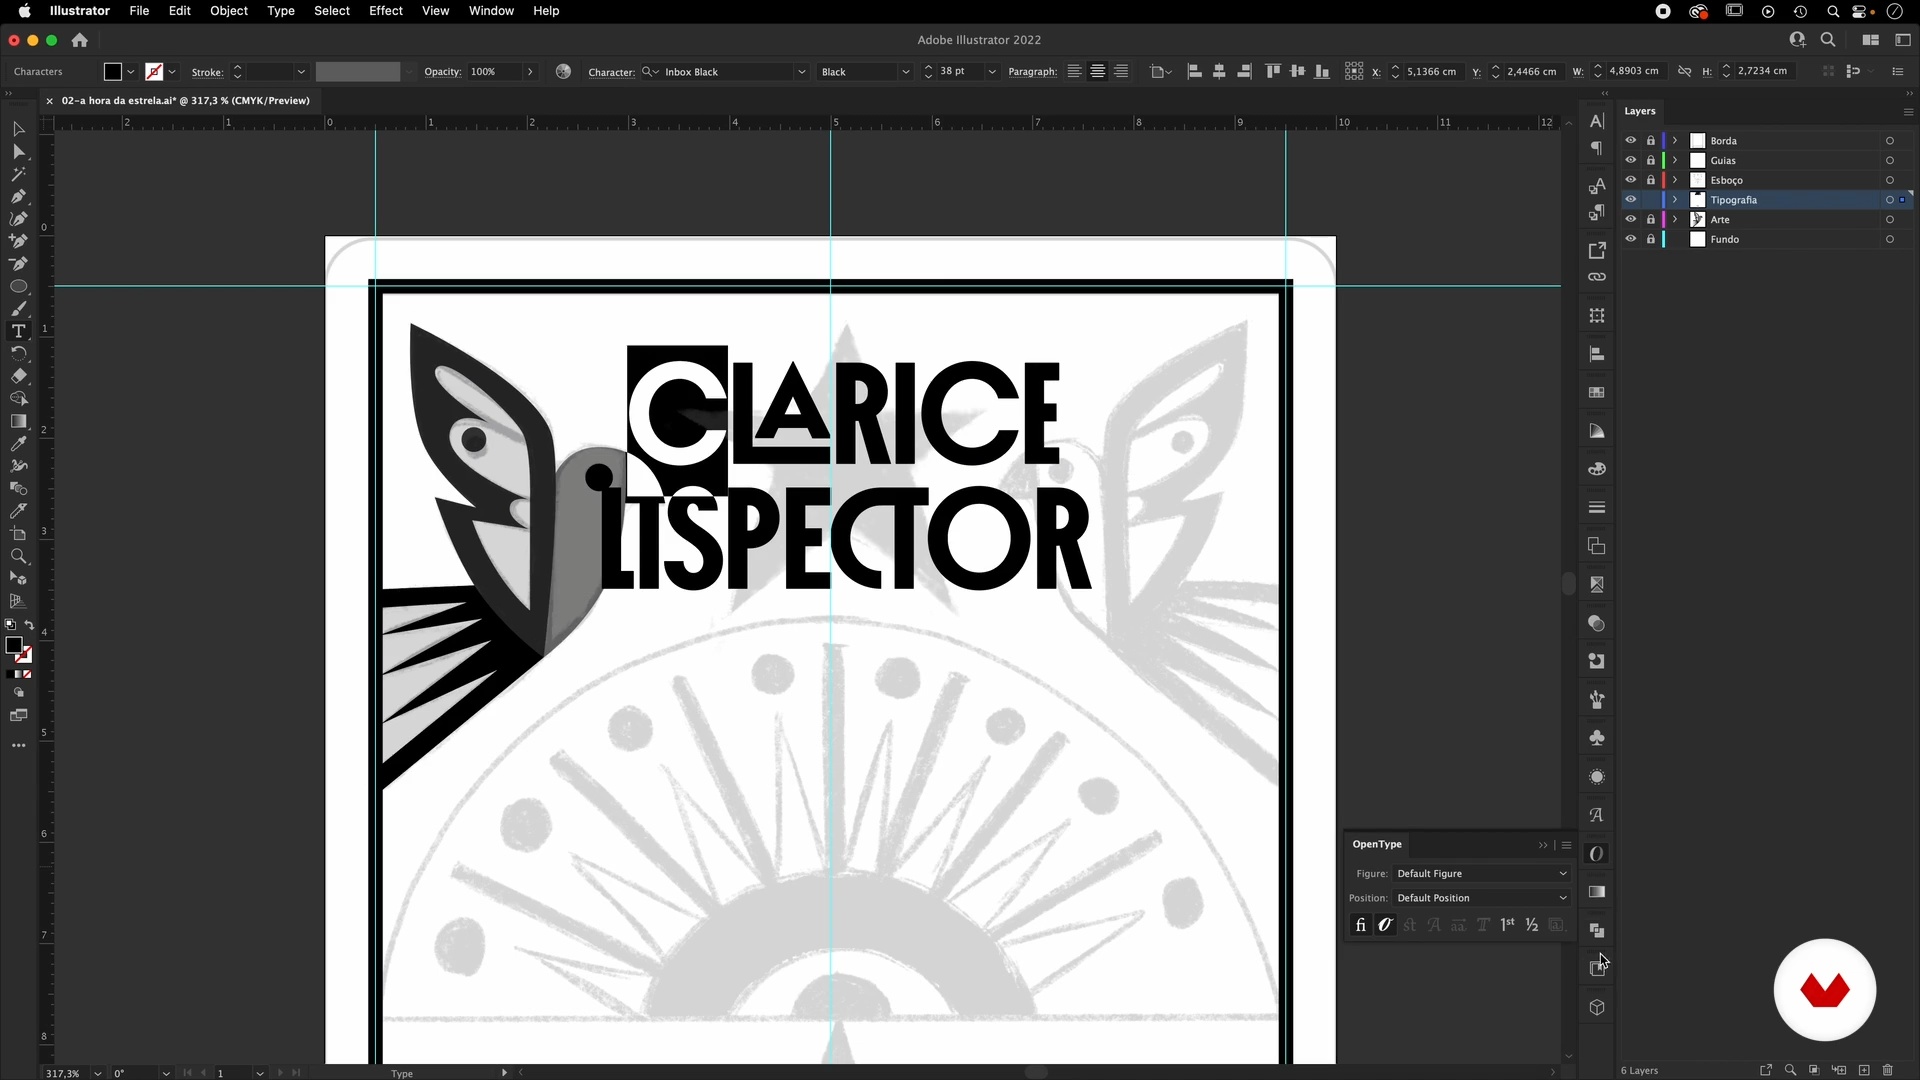
Task: Select the Pen tool
Action: click(x=18, y=196)
